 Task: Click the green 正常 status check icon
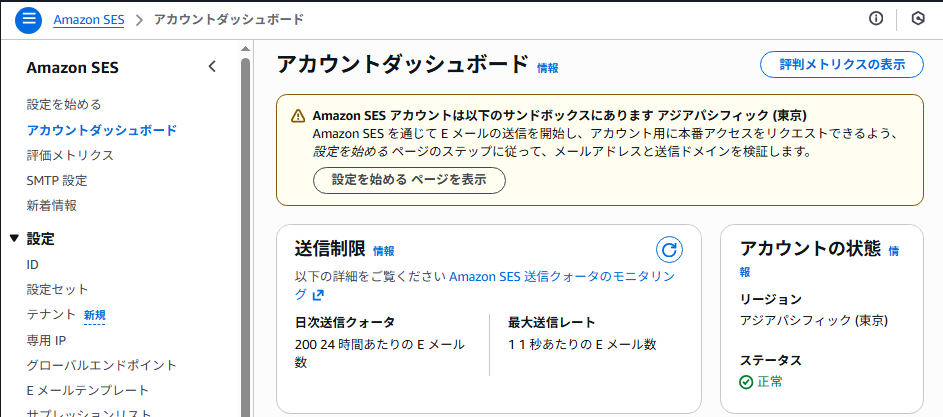tap(746, 381)
